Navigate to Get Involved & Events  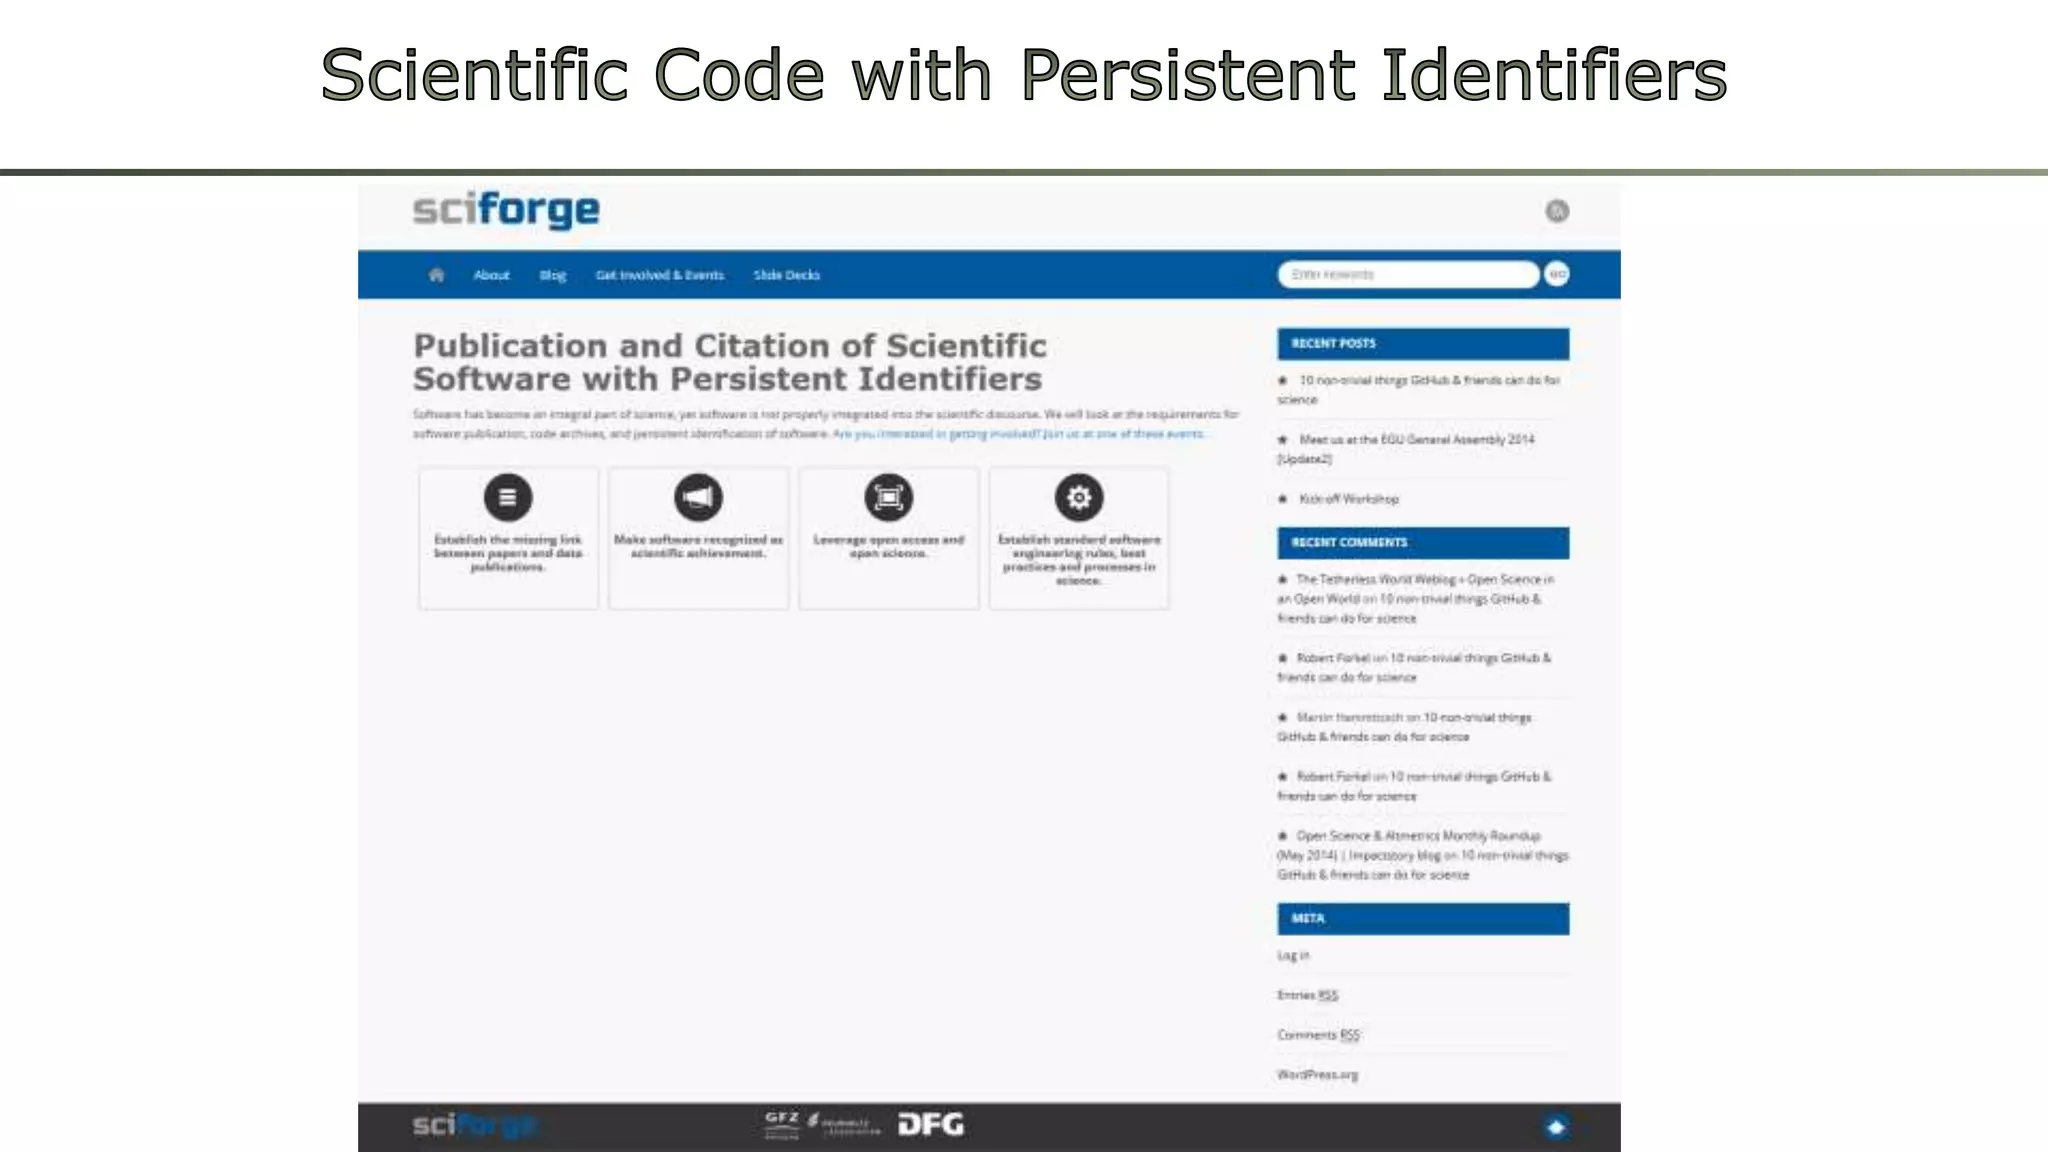[659, 275]
